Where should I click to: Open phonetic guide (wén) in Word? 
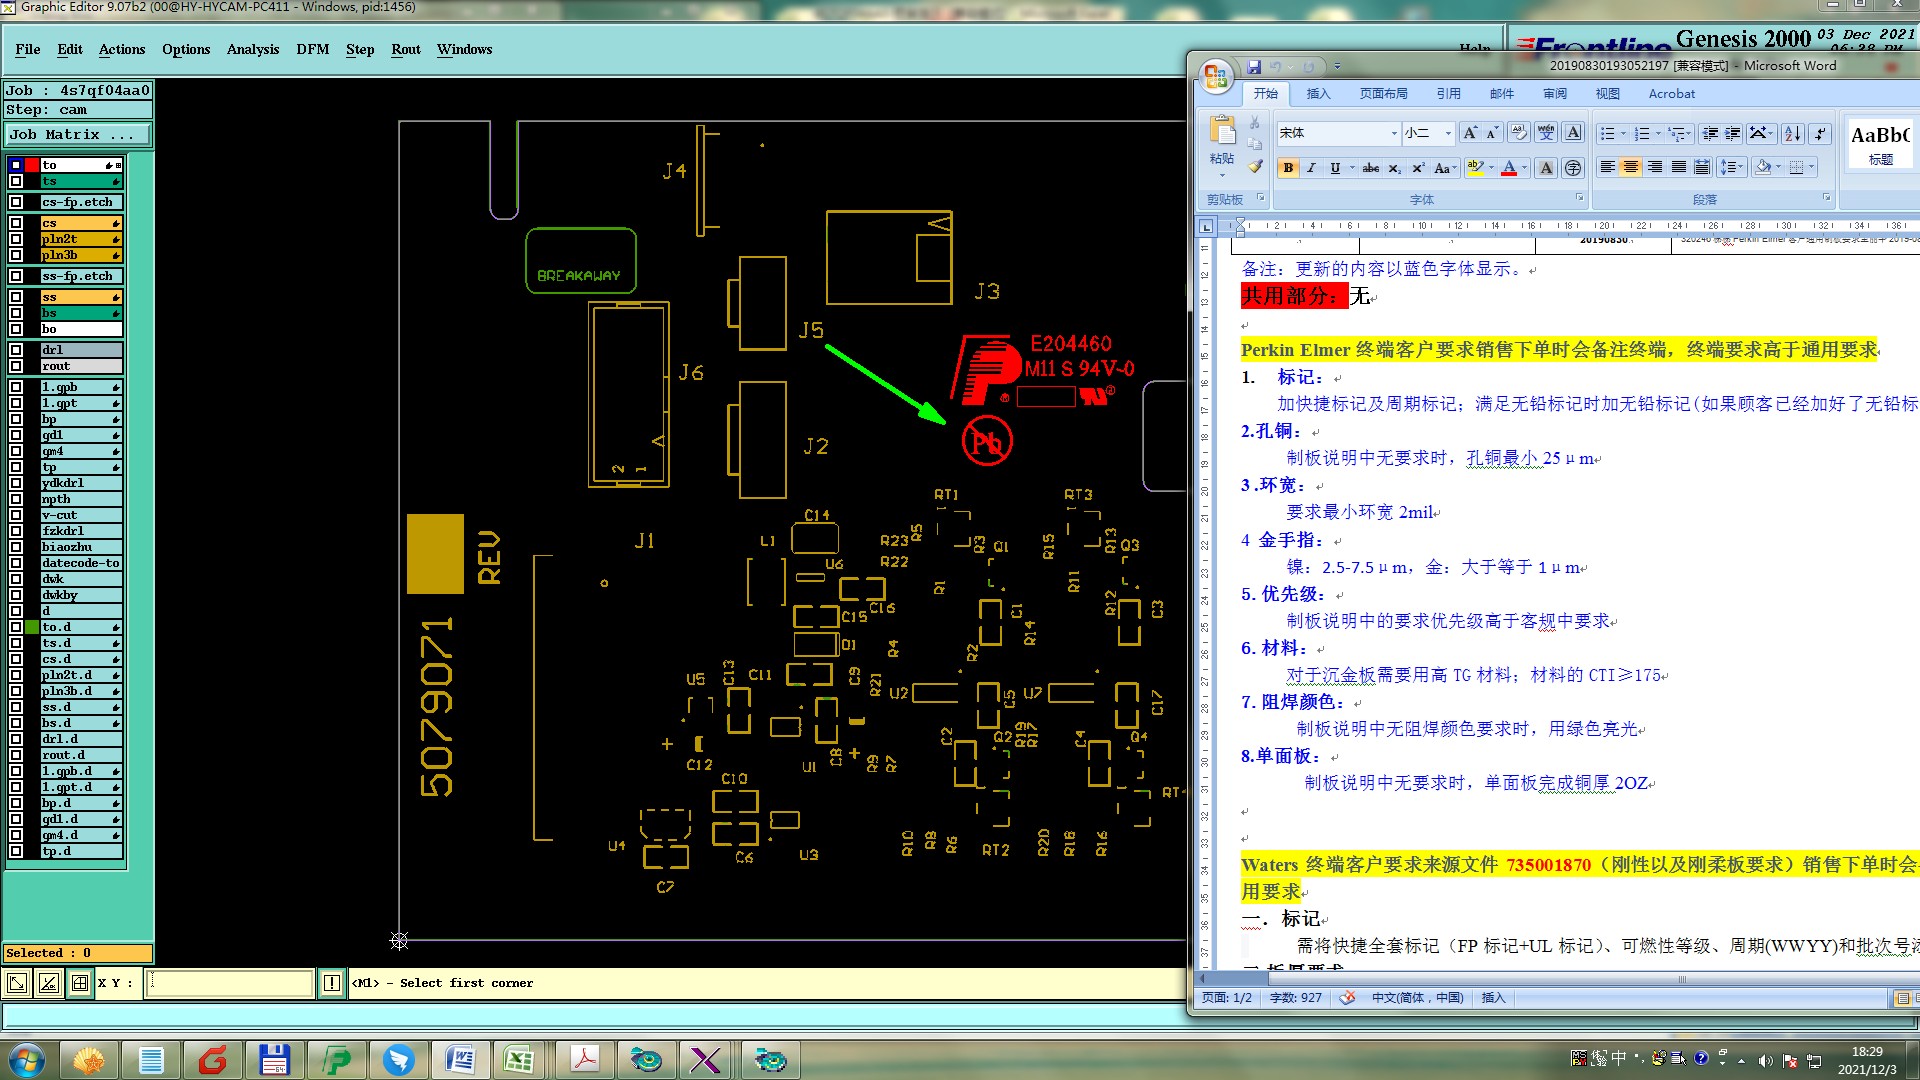tap(1546, 133)
